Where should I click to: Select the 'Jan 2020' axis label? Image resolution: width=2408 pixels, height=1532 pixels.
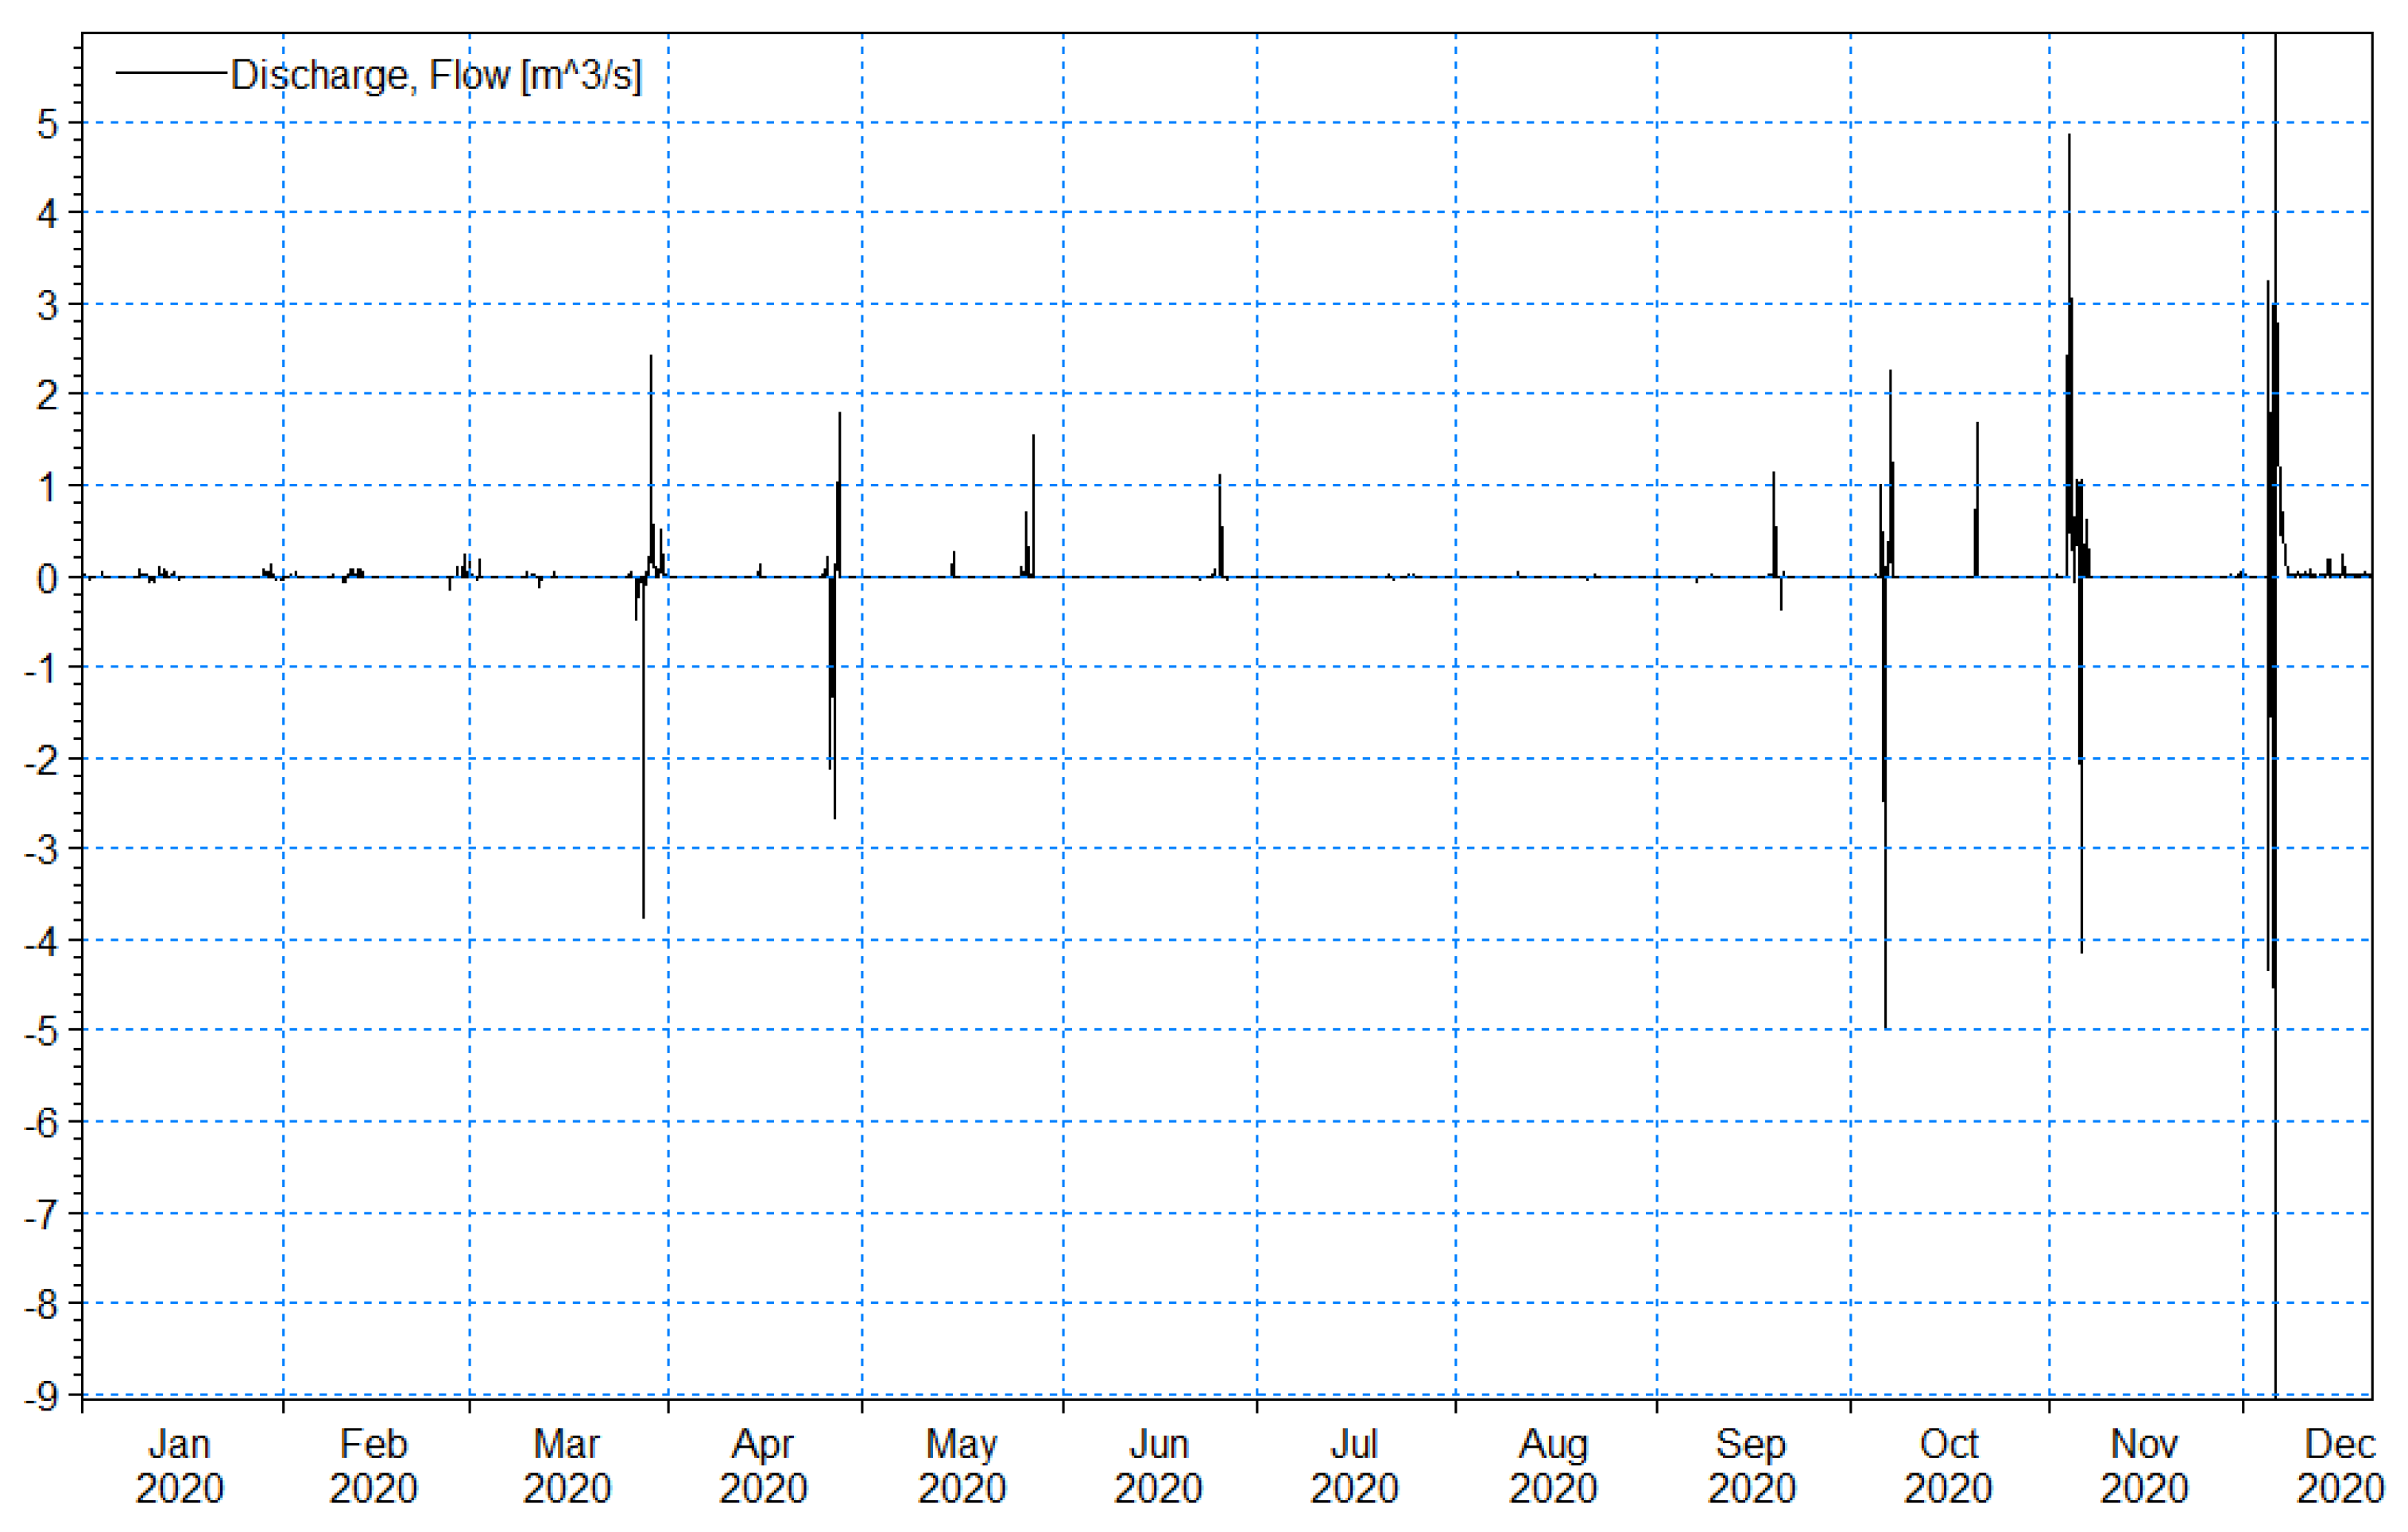click(180, 1466)
